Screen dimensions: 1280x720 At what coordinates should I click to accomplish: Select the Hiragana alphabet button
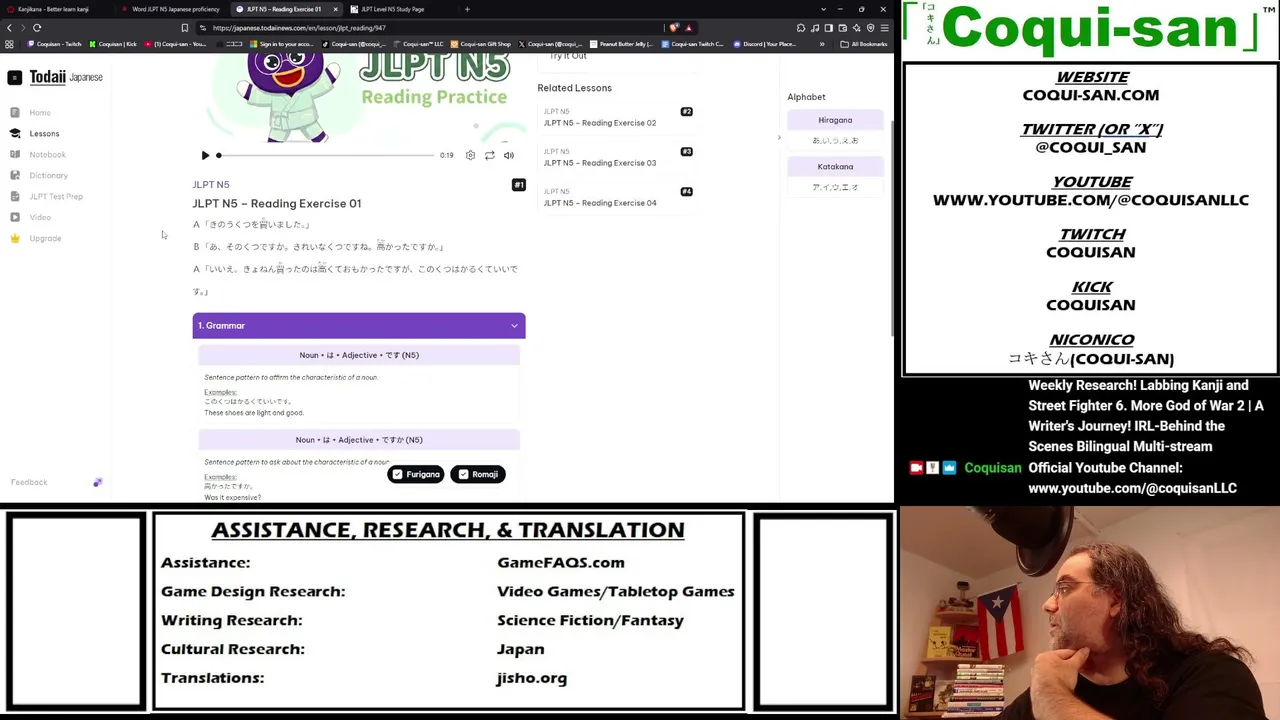(x=835, y=120)
